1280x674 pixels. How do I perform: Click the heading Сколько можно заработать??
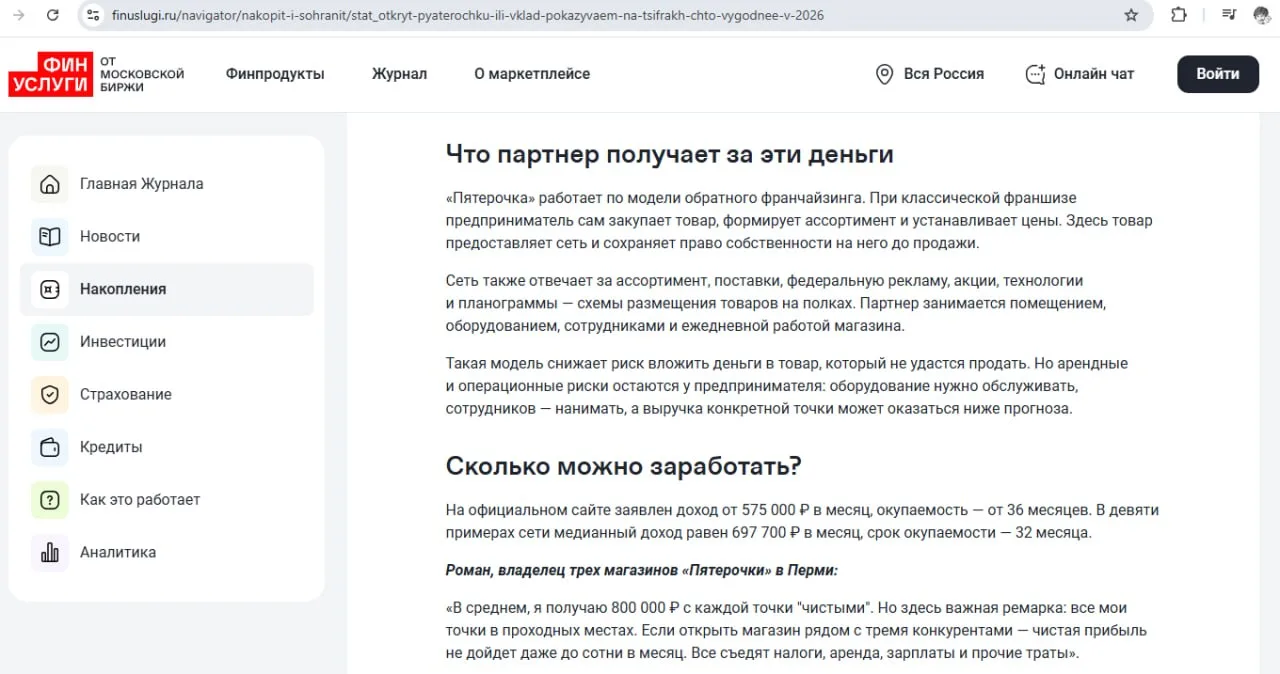point(624,466)
